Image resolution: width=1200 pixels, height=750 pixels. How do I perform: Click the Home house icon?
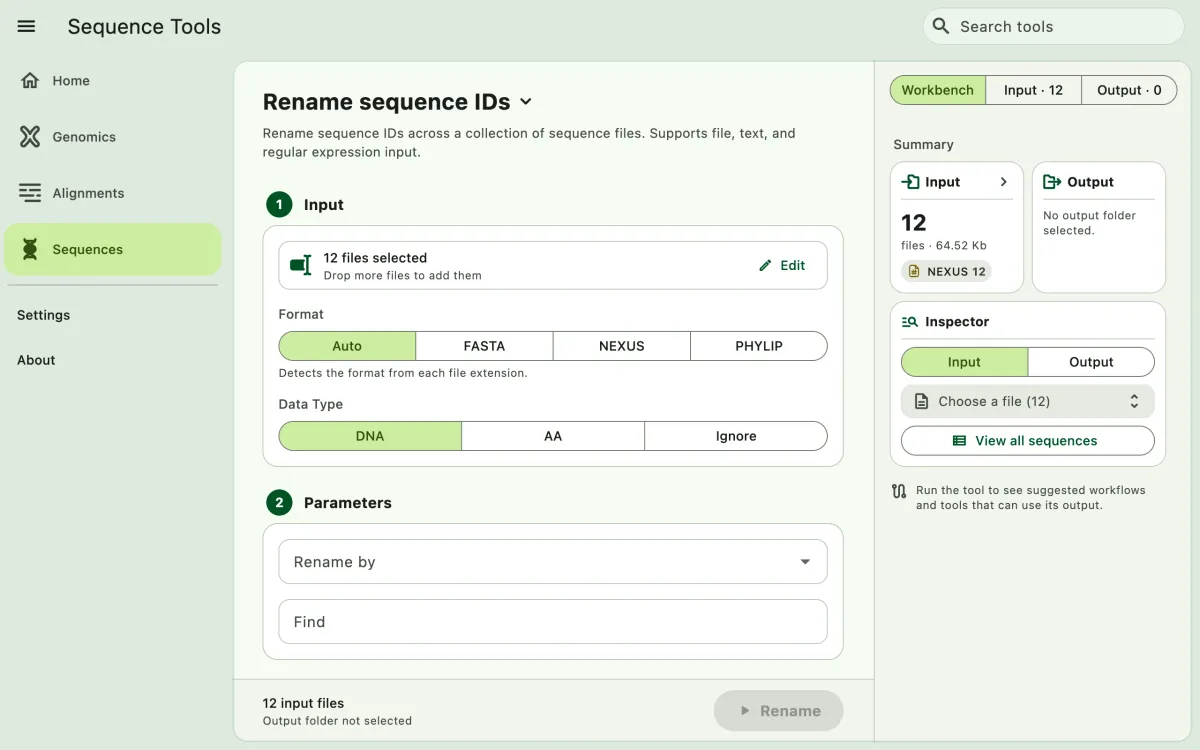click(30, 81)
